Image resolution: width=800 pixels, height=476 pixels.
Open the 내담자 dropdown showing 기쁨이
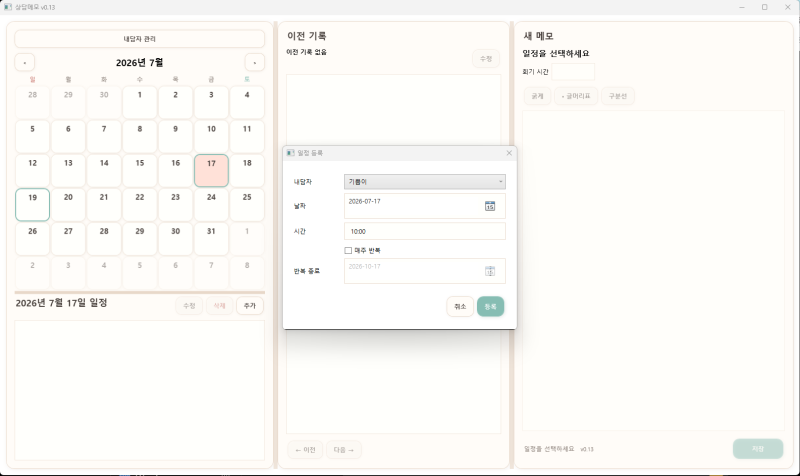[x=424, y=182]
